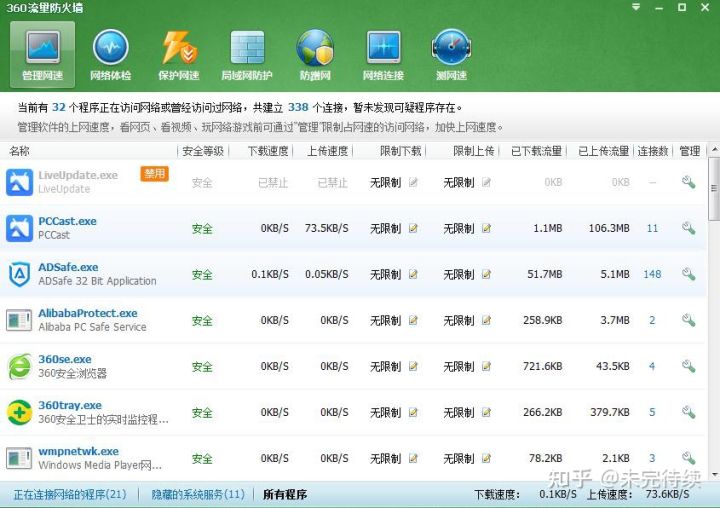
Task: Open the title bar dropdown menu arrow
Action: [x=636, y=7]
